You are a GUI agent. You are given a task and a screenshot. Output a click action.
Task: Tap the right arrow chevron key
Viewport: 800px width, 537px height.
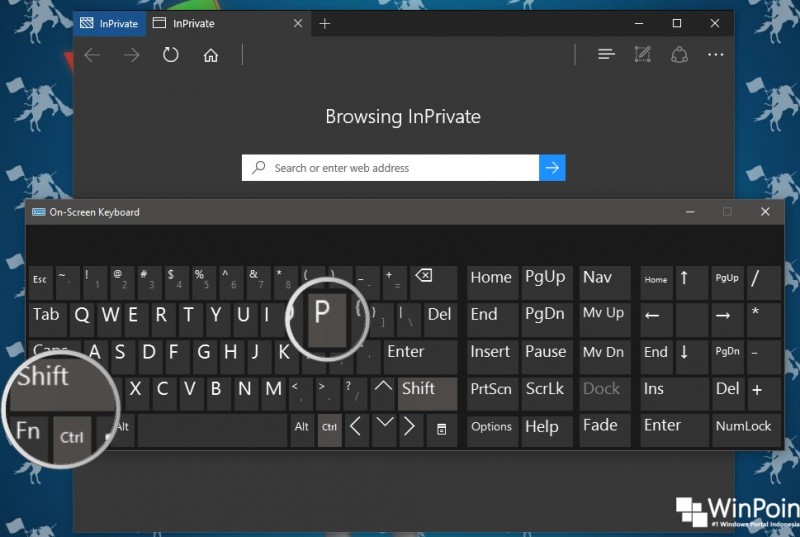click(x=410, y=431)
